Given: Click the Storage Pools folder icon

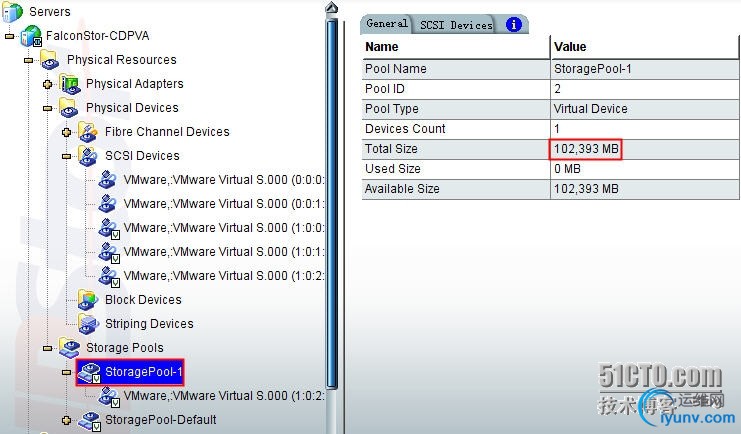Looking at the screenshot, I should pyautogui.click(x=69, y=348).
